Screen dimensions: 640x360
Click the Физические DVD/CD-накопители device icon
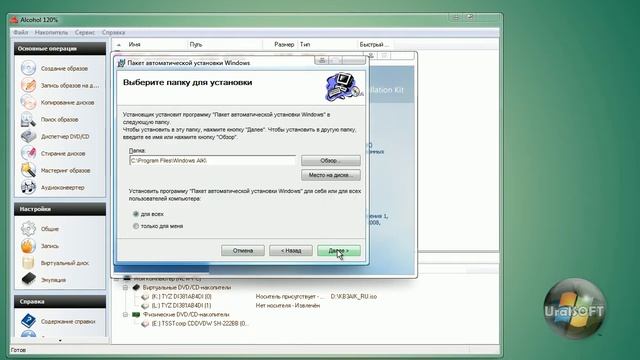pos(136,315)
